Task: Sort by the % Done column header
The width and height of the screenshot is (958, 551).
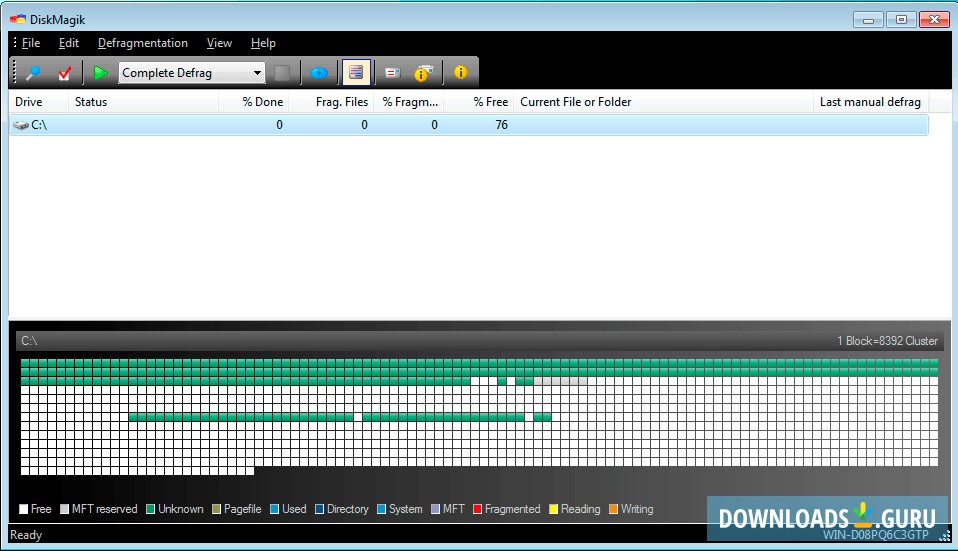Action: pos(254,102)
